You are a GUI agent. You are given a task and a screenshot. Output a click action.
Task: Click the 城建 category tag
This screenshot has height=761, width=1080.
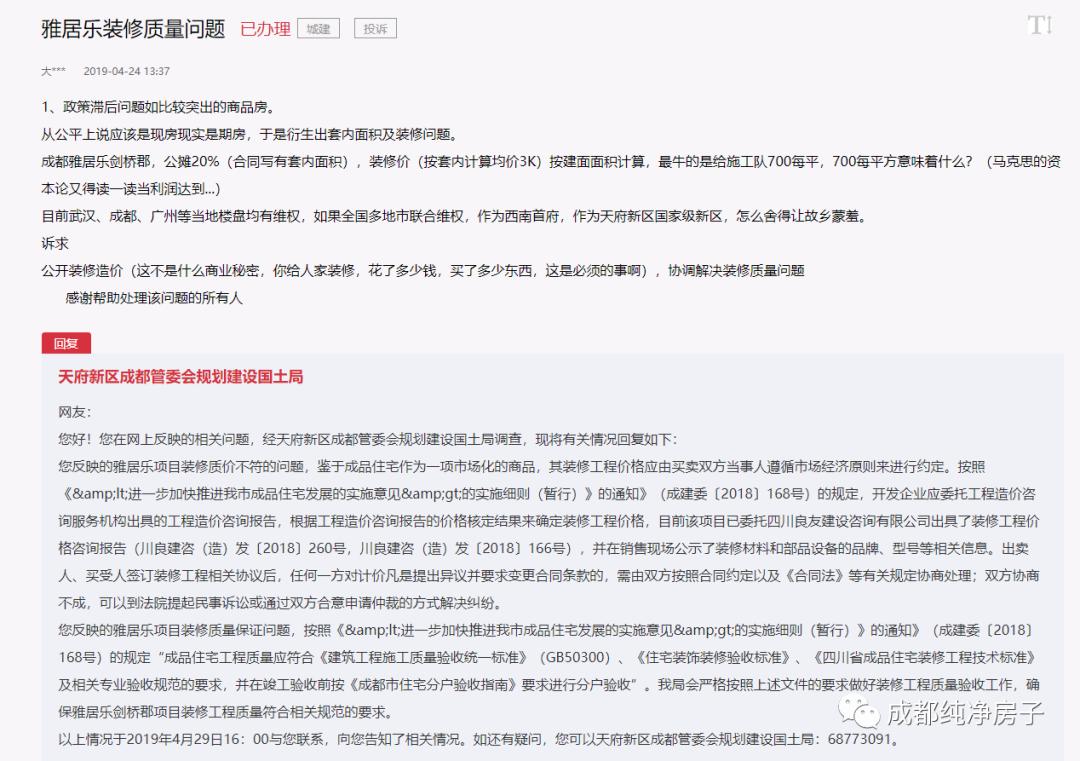point(318,28)
